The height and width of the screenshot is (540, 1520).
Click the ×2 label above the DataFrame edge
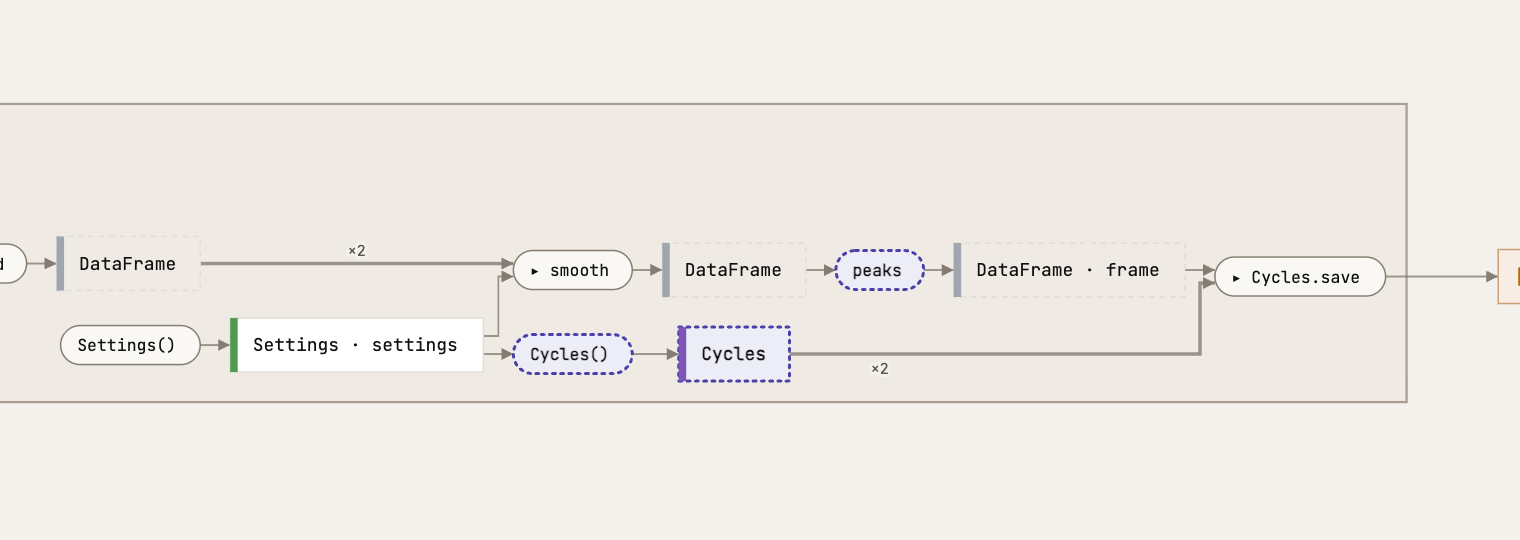pyautogui.click(x=357, y=251)
